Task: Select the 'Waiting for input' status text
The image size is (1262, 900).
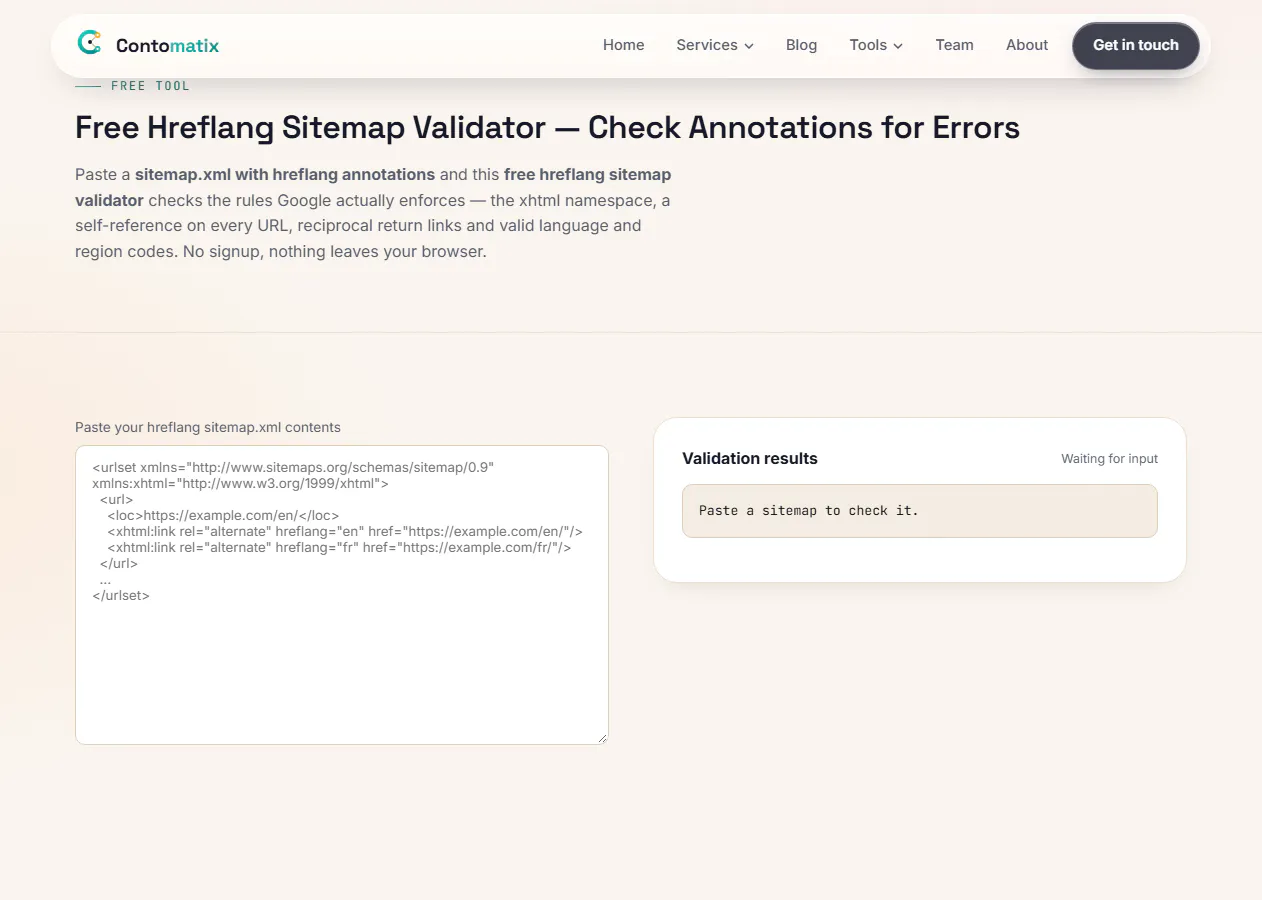Action: click(1109, 459)
